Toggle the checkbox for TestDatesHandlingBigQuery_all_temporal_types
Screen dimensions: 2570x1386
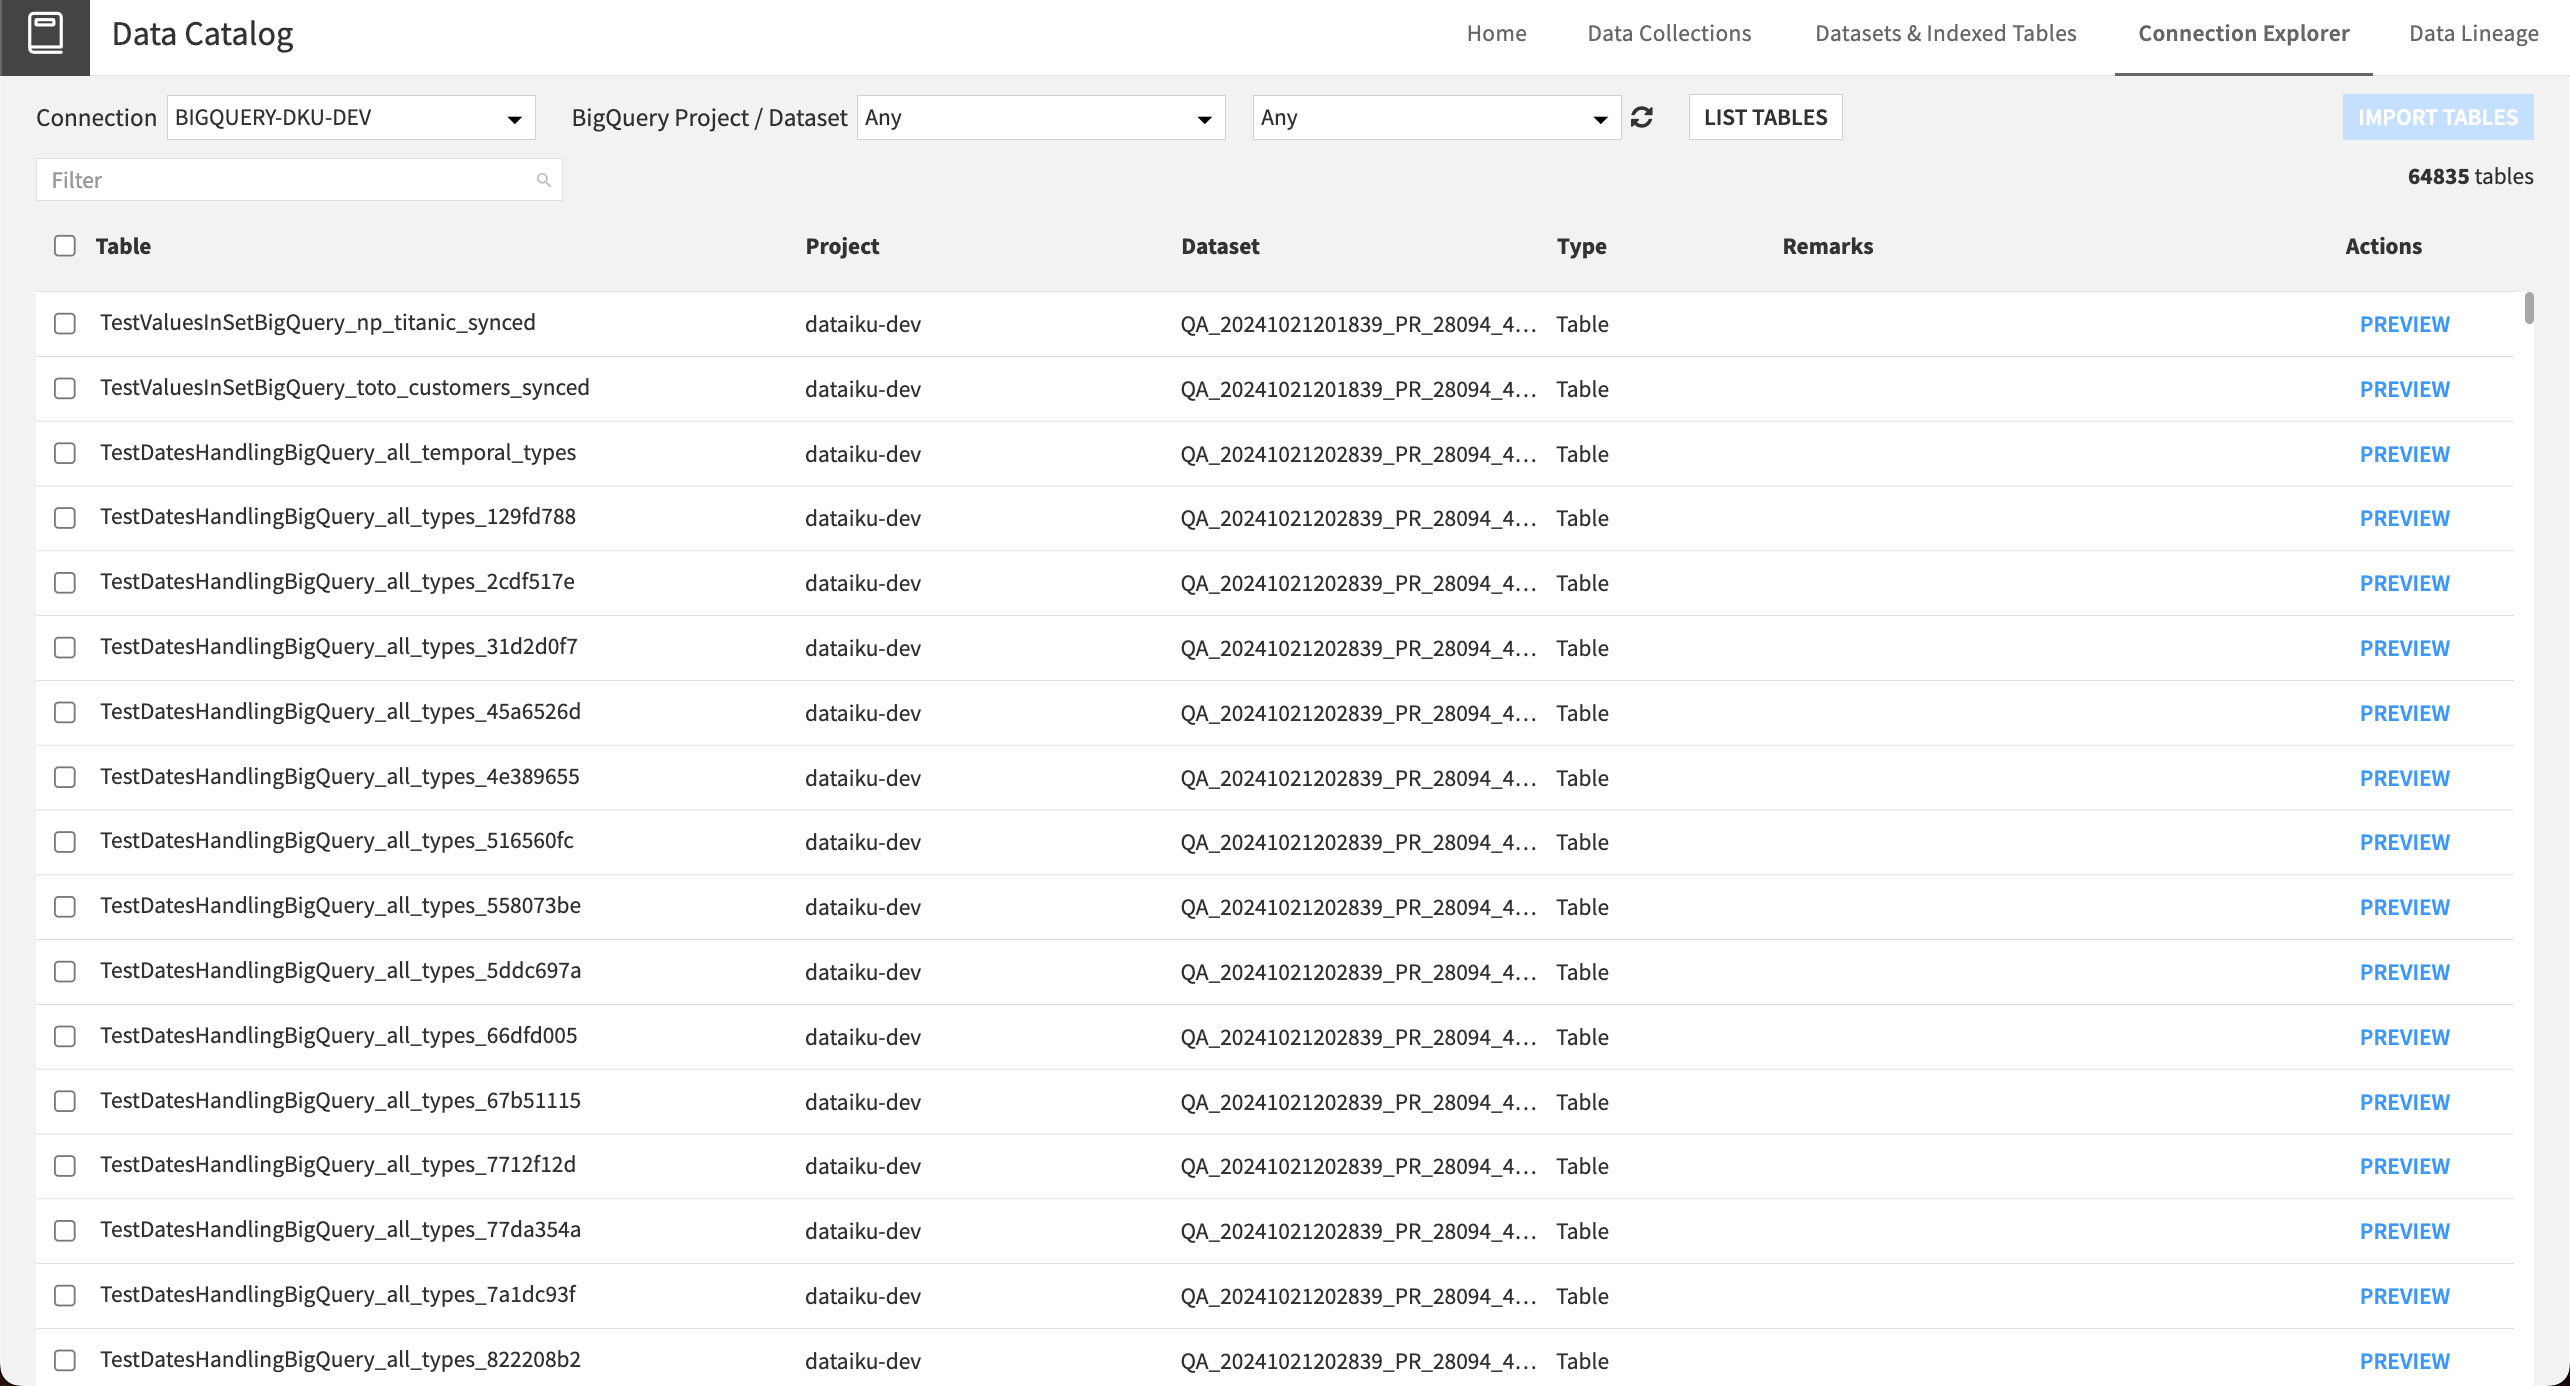click(63, 452)
